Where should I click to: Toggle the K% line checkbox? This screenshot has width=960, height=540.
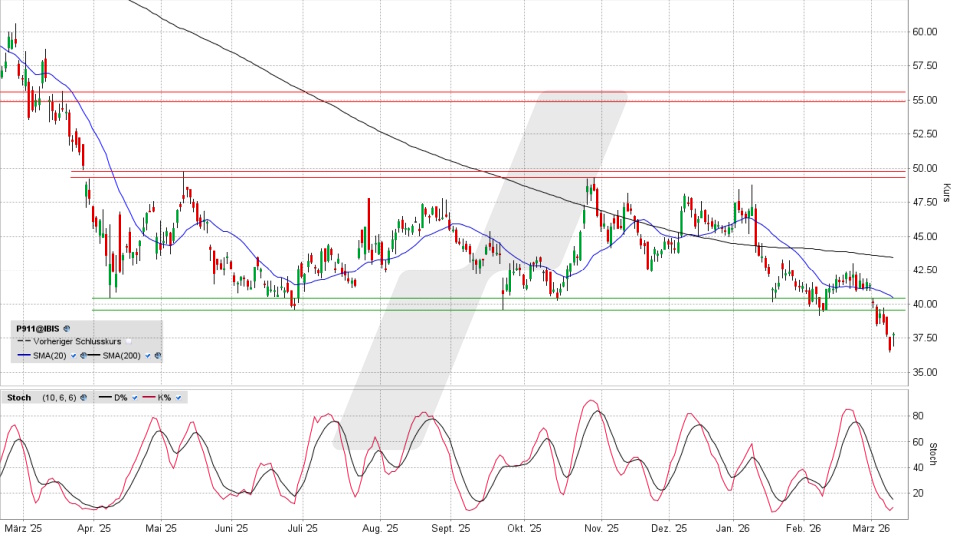point(177,398)
